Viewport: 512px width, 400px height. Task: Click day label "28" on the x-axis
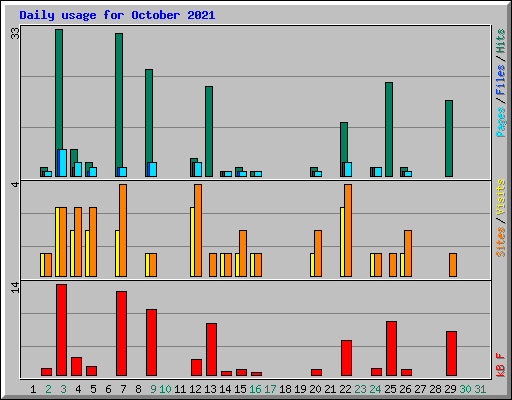(435, 389)
